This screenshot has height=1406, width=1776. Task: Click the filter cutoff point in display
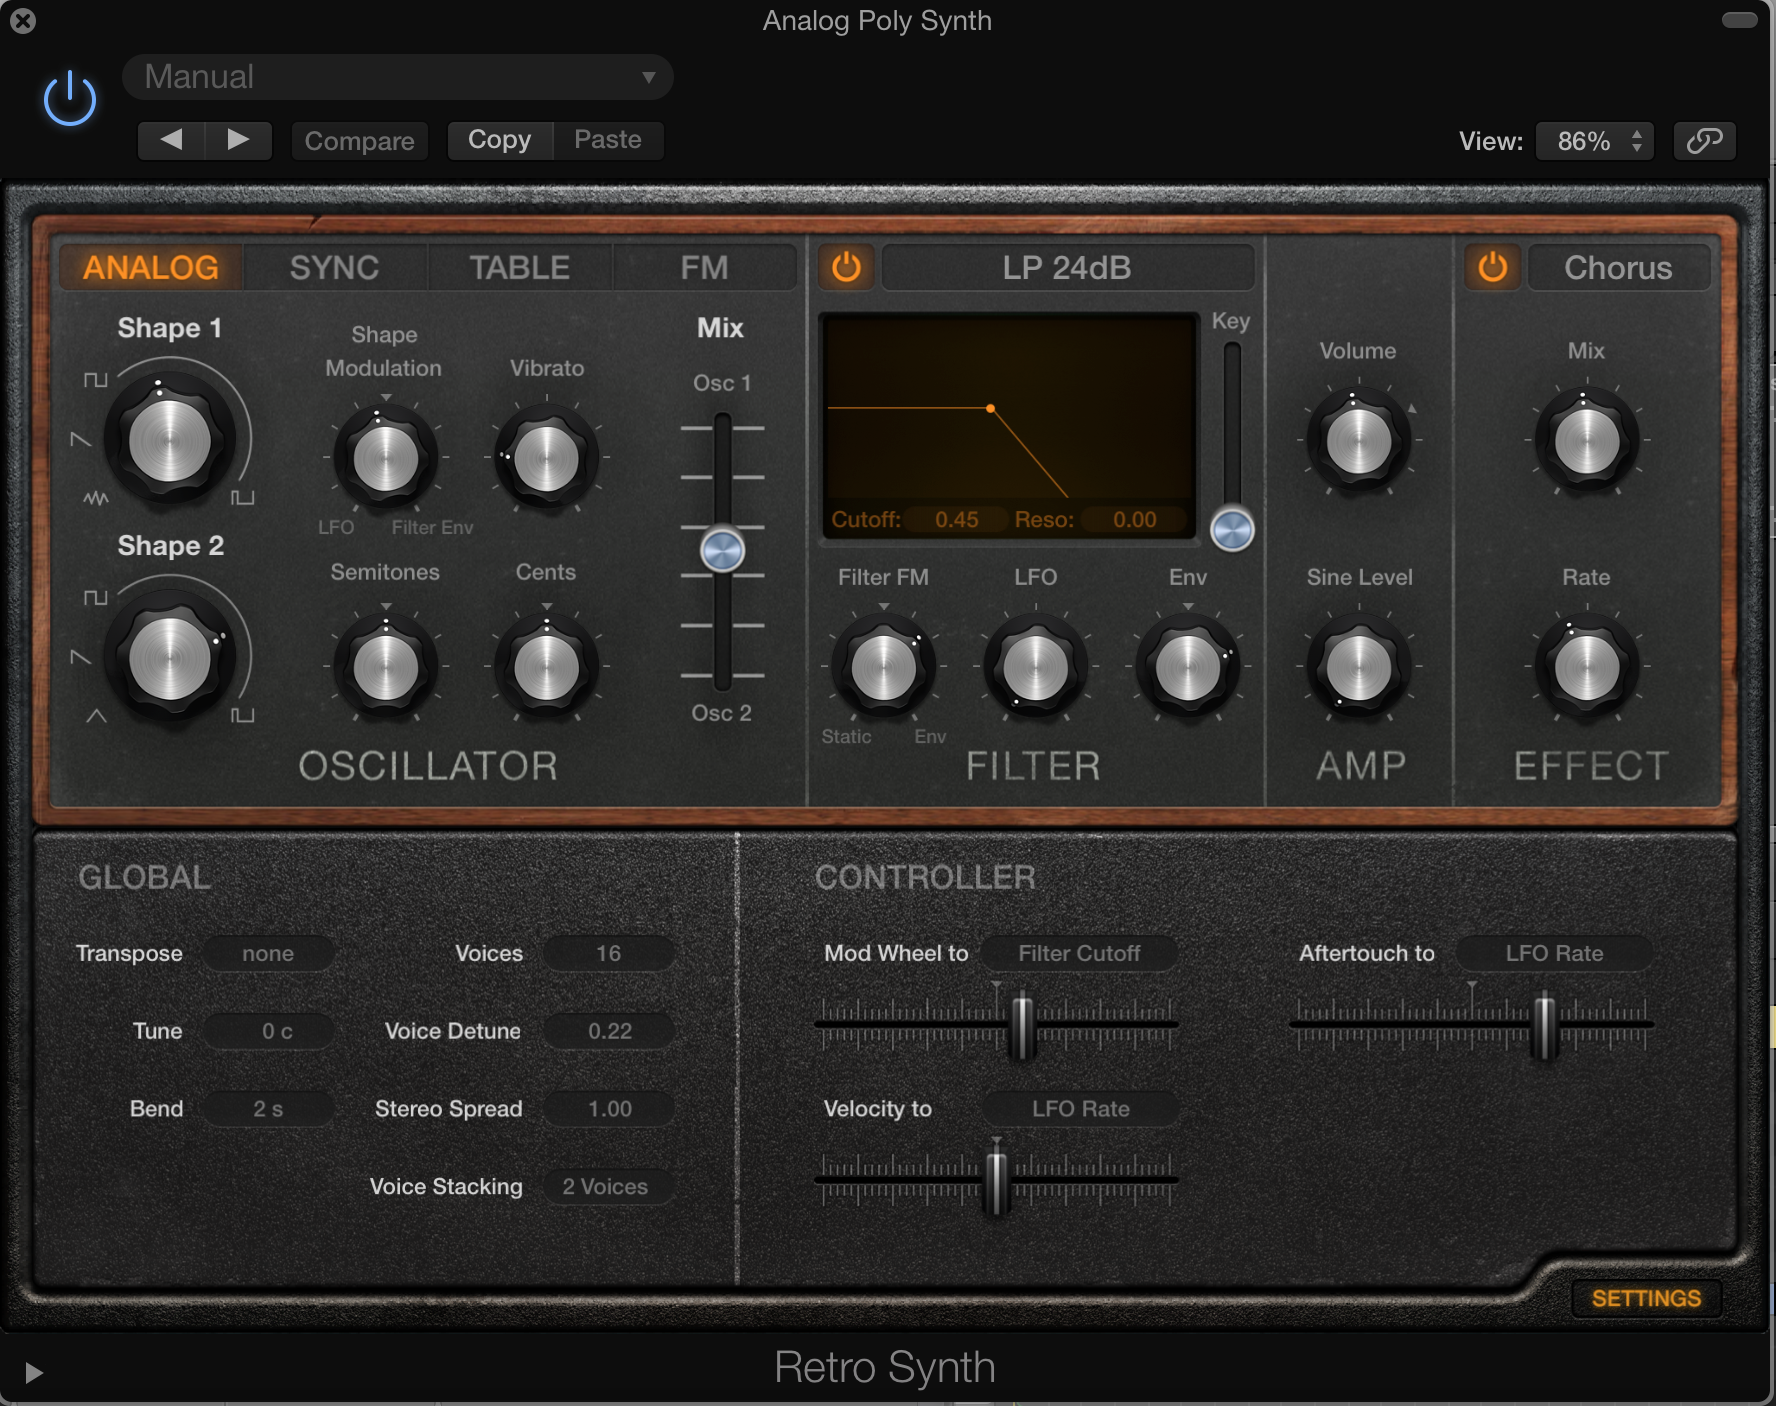pyautogui.click(x=990, y=408)
